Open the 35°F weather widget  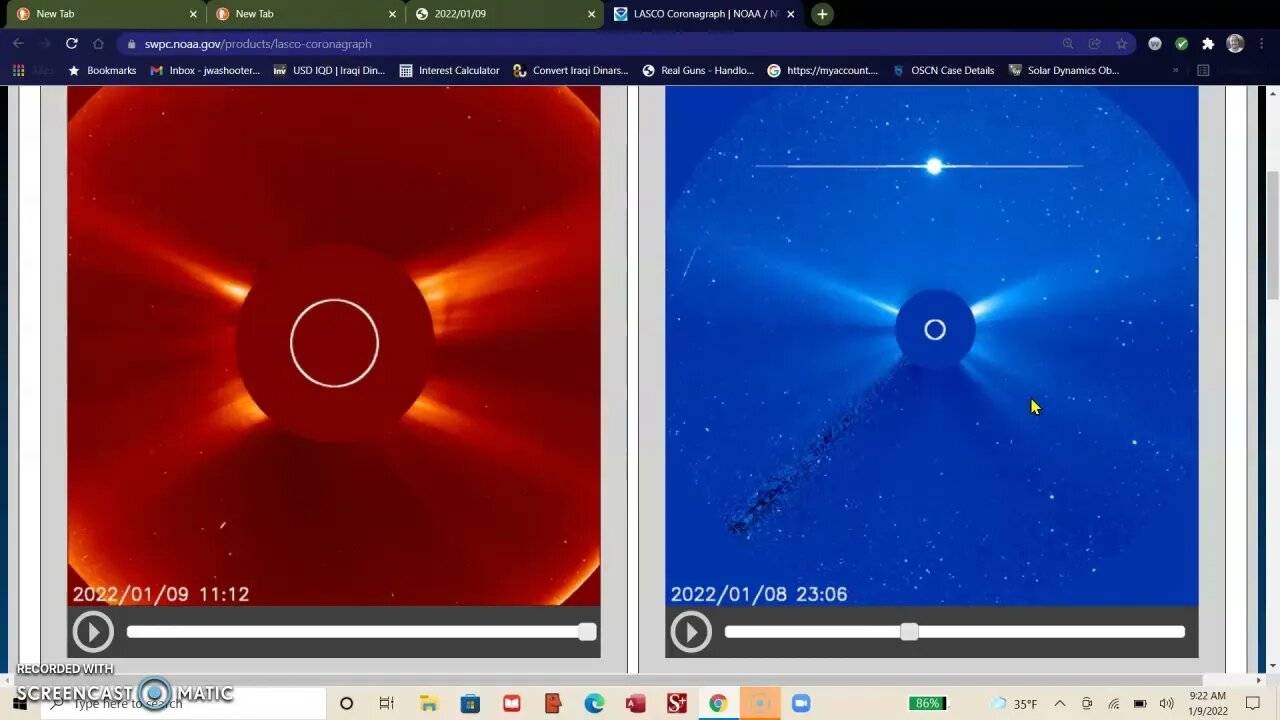pos(1013,704)
